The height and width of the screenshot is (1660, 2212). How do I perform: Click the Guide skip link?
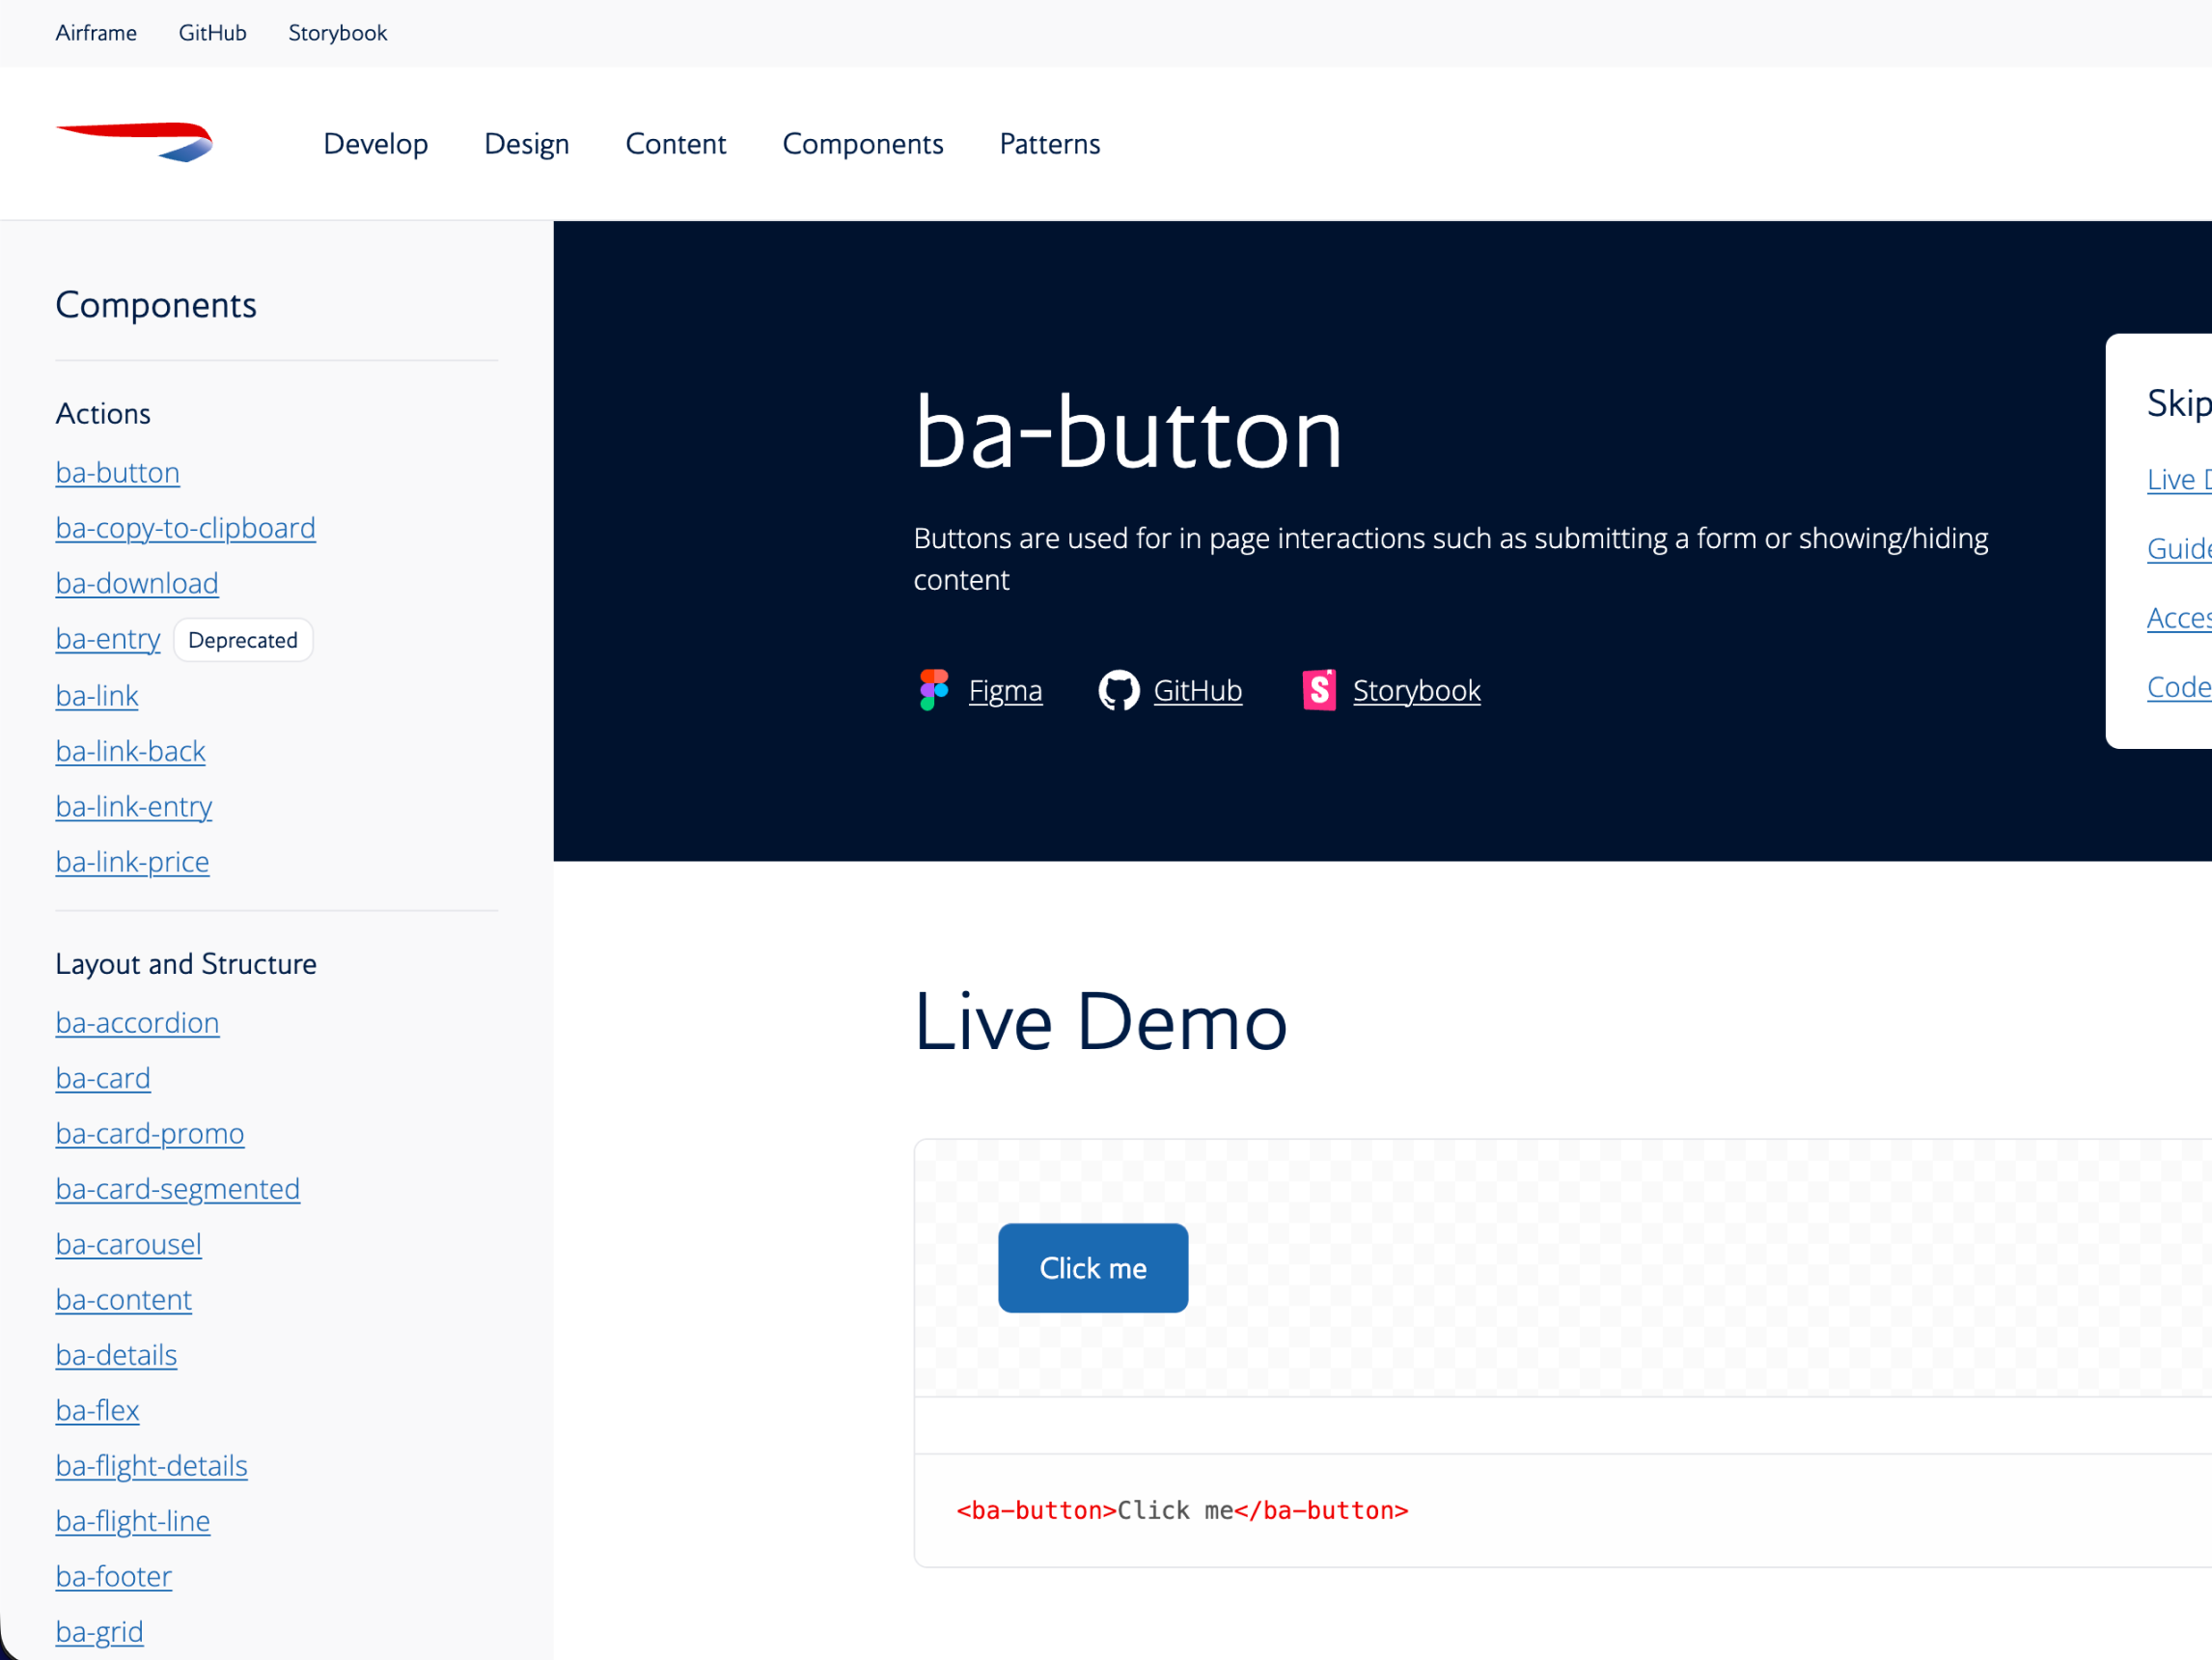(2179, 549)
